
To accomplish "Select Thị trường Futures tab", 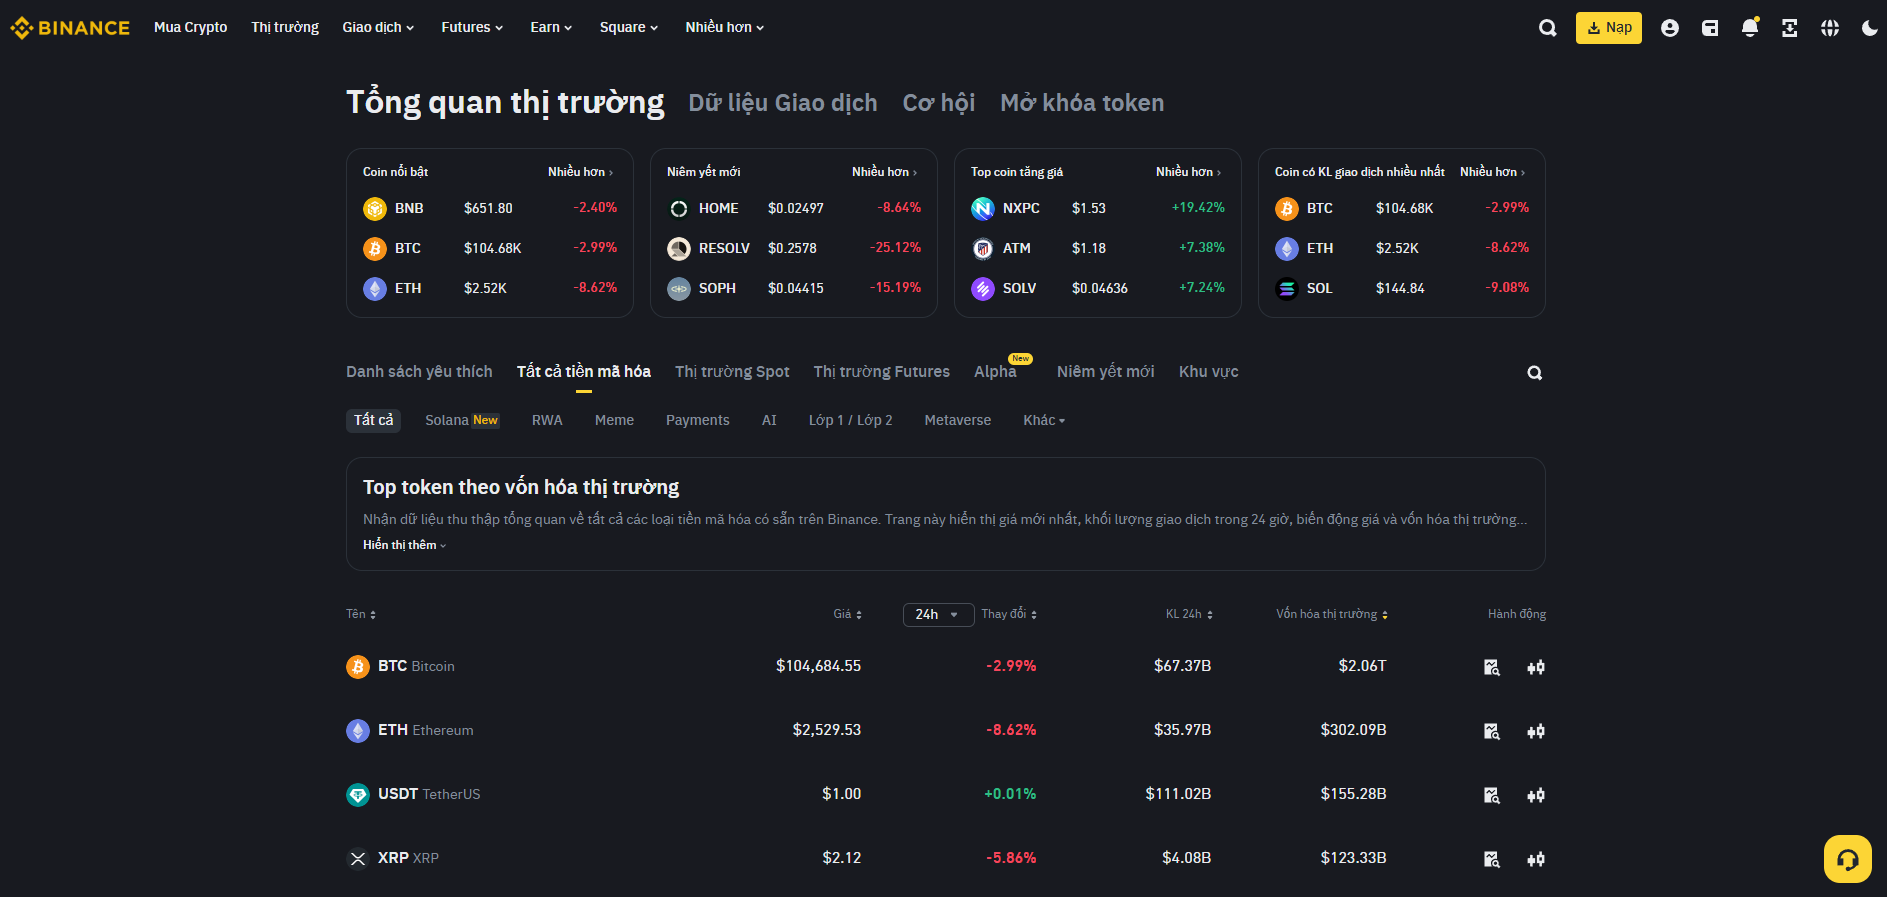I will point(882,372).
